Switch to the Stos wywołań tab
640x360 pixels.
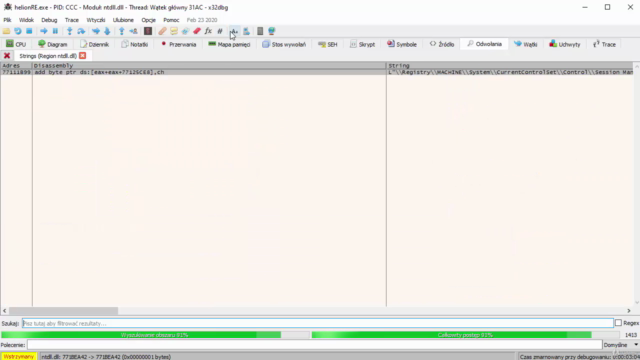(x=284, y=44)
